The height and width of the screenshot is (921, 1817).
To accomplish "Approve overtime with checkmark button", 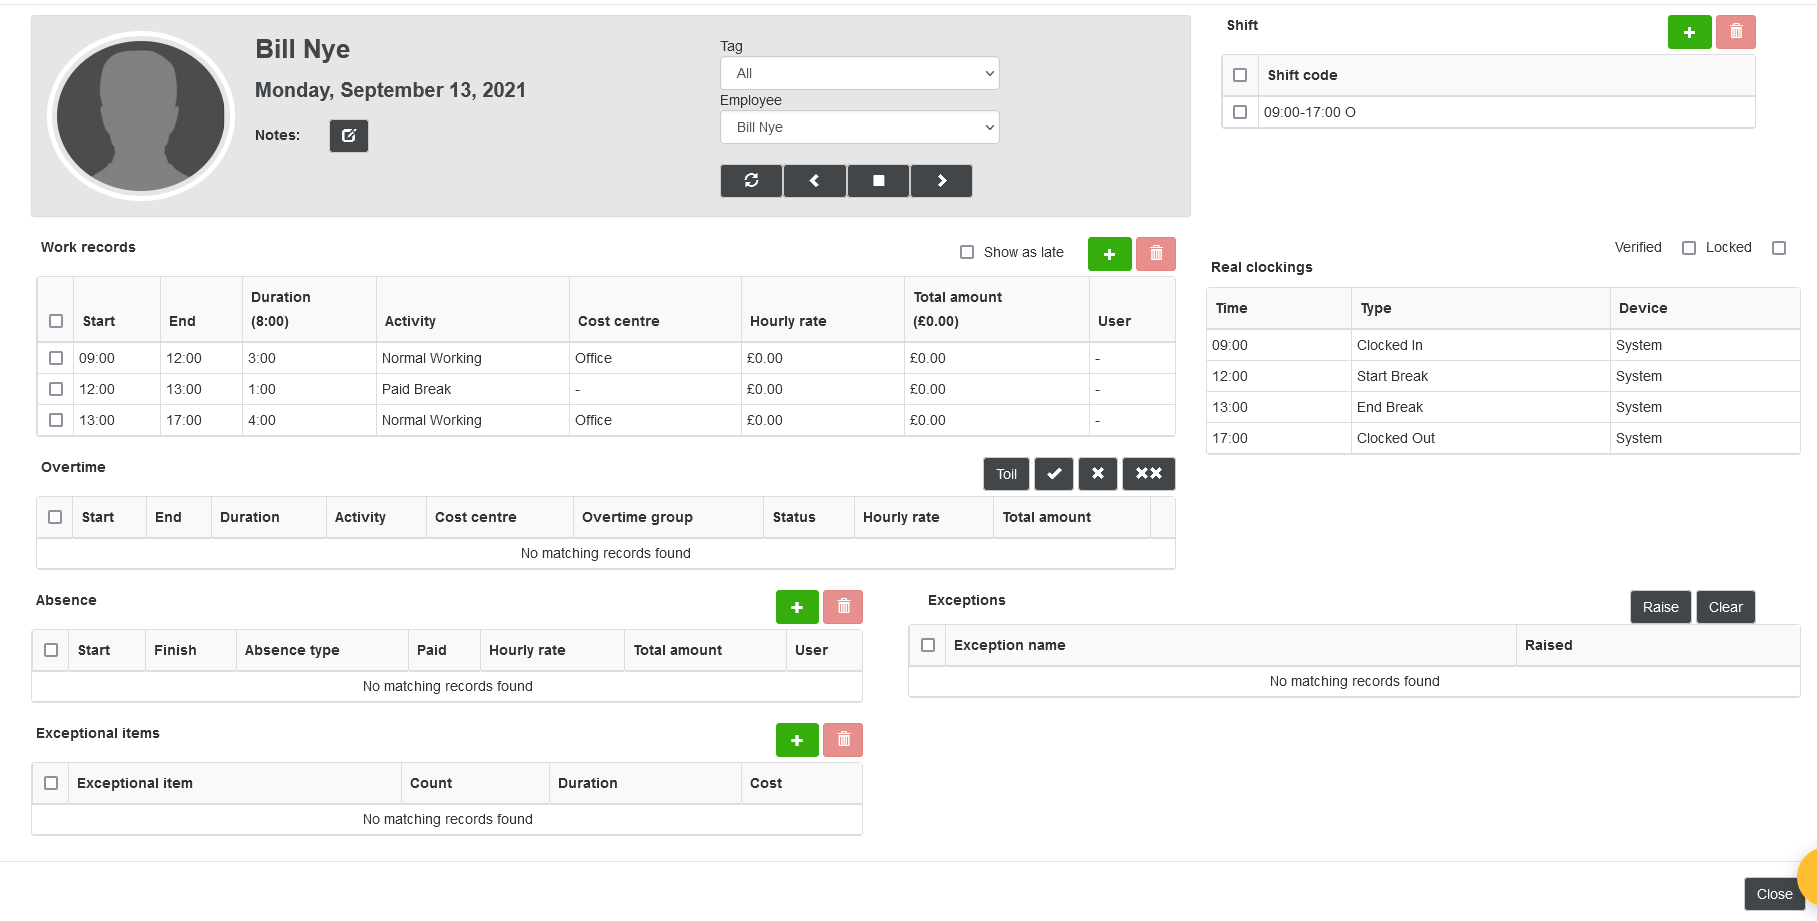I will coord(1054,474).
